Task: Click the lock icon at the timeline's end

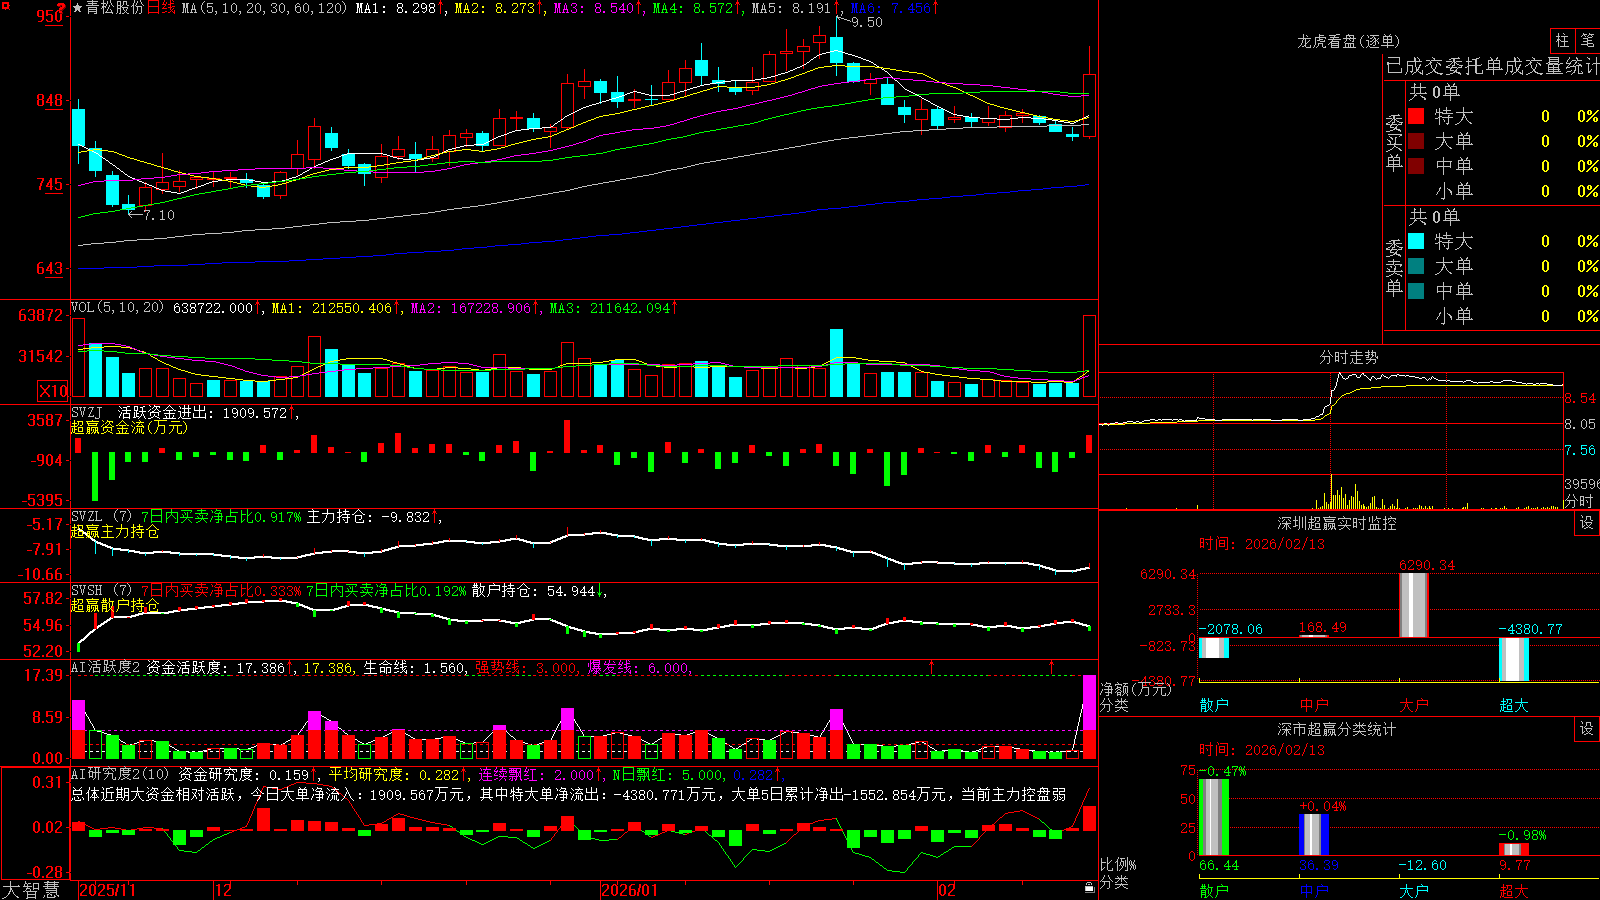Action: (x=1089, y=888)
